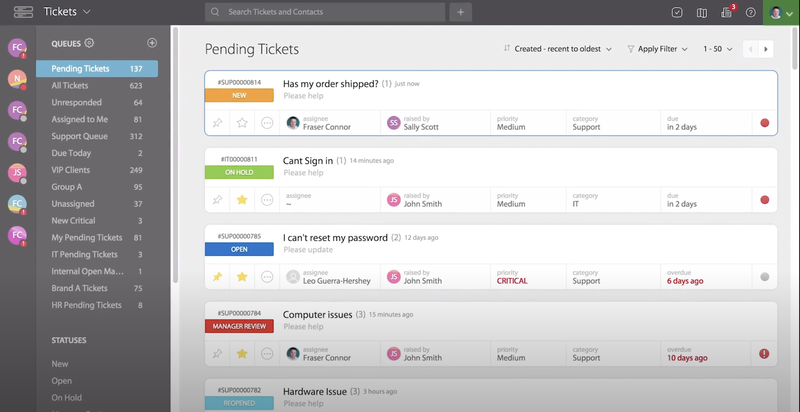The image size is (800, 412).
Task: Select the Support Queue item
Action: pyautogui.click(x=97, y=136)
